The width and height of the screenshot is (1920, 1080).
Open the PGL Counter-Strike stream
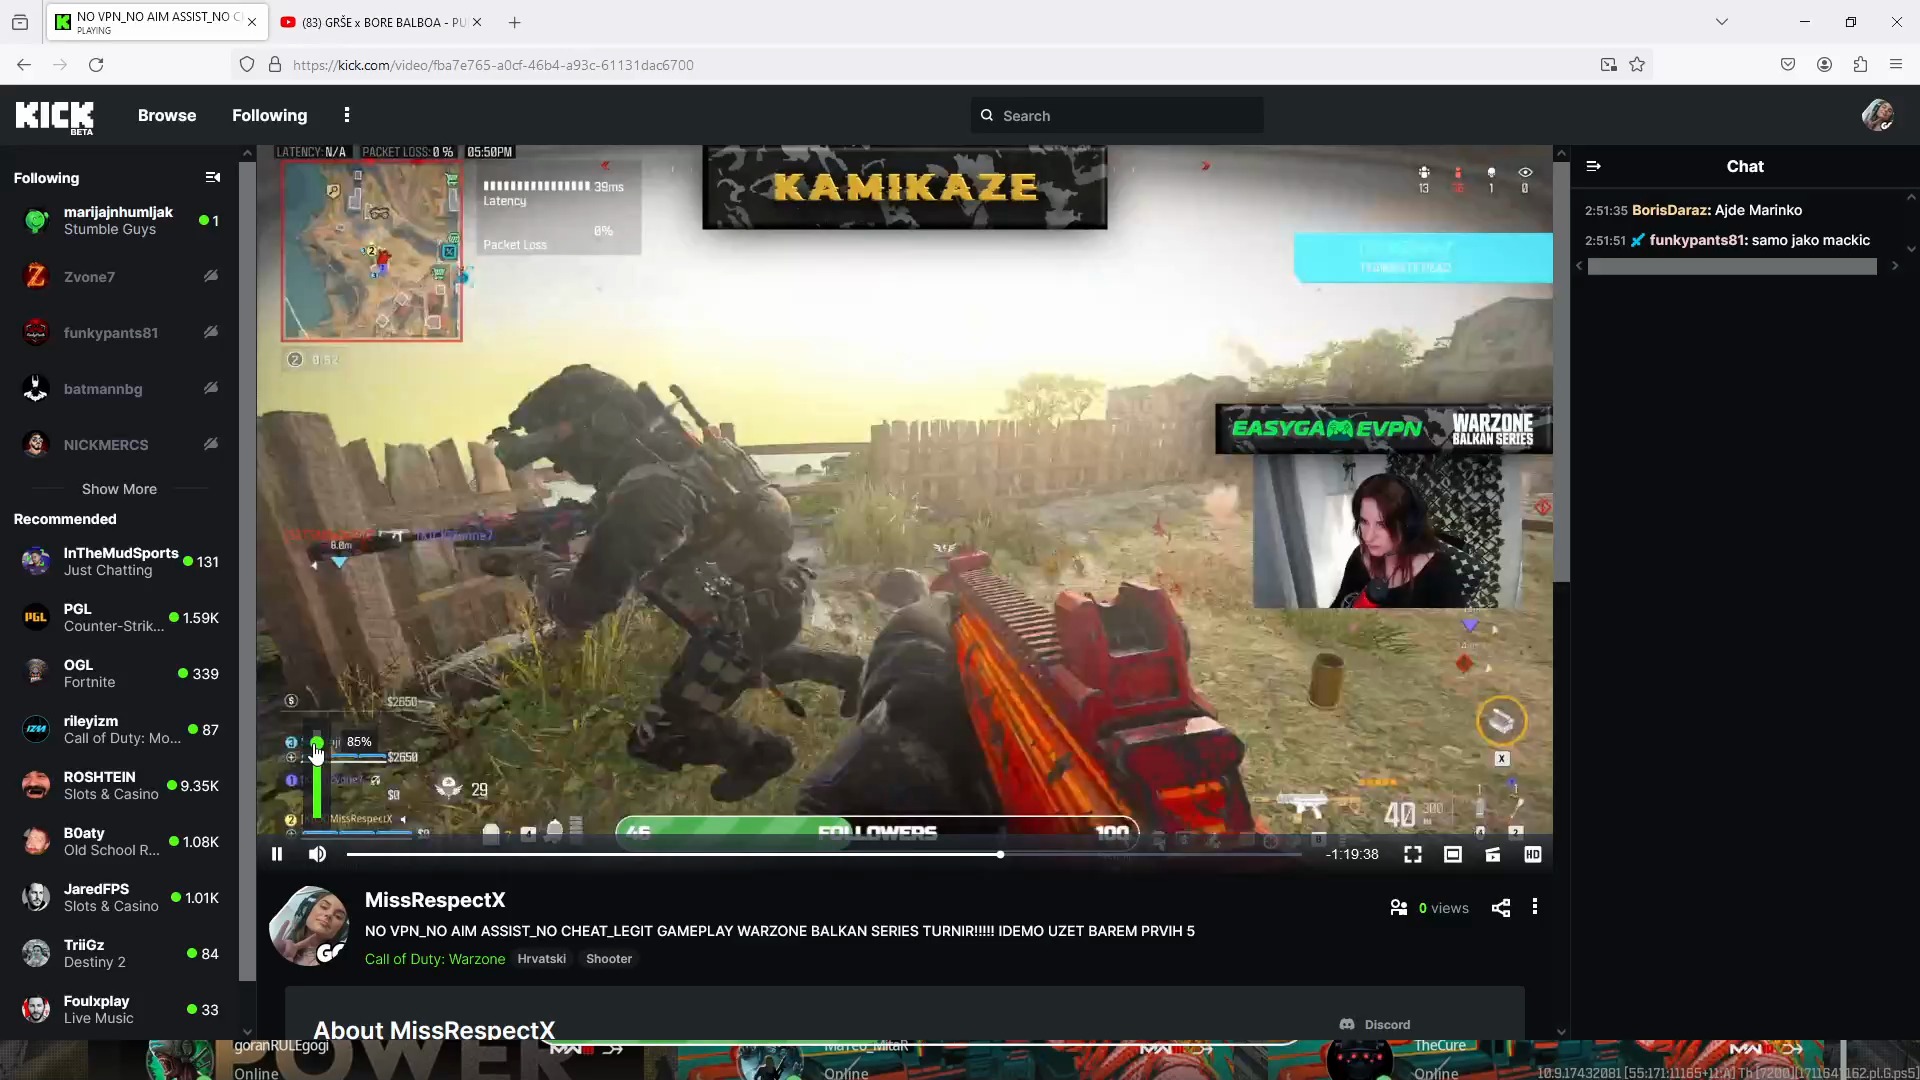(119, 617)
